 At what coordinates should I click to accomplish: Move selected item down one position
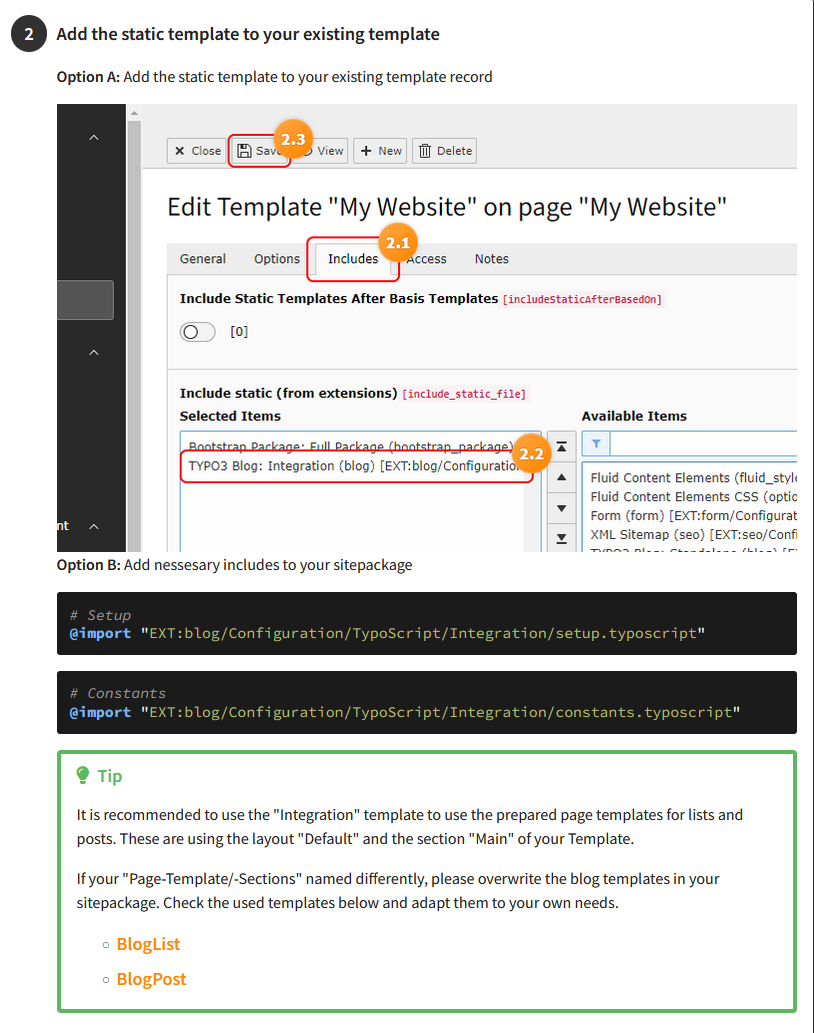pos(562,508)
